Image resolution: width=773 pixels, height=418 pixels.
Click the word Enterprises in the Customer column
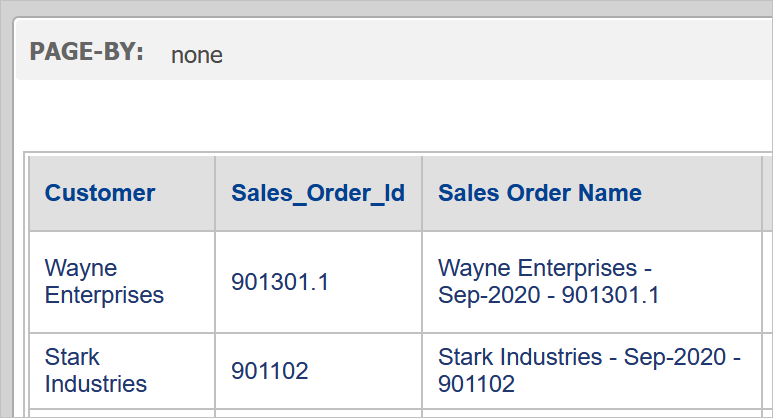point(104,296)
